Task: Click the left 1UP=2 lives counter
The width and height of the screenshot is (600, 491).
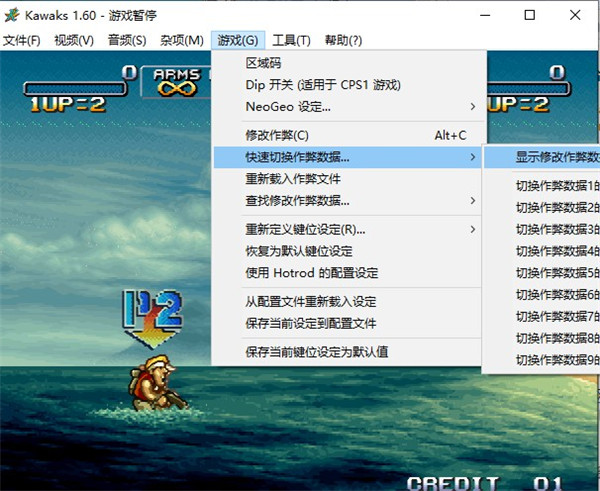Action: (68, 104)
